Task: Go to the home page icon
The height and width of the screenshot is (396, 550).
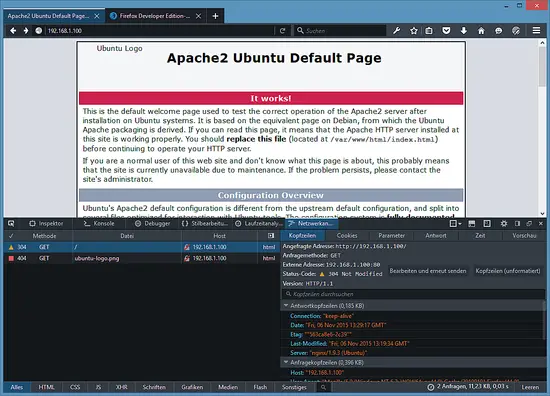Action: coord(481,31)
